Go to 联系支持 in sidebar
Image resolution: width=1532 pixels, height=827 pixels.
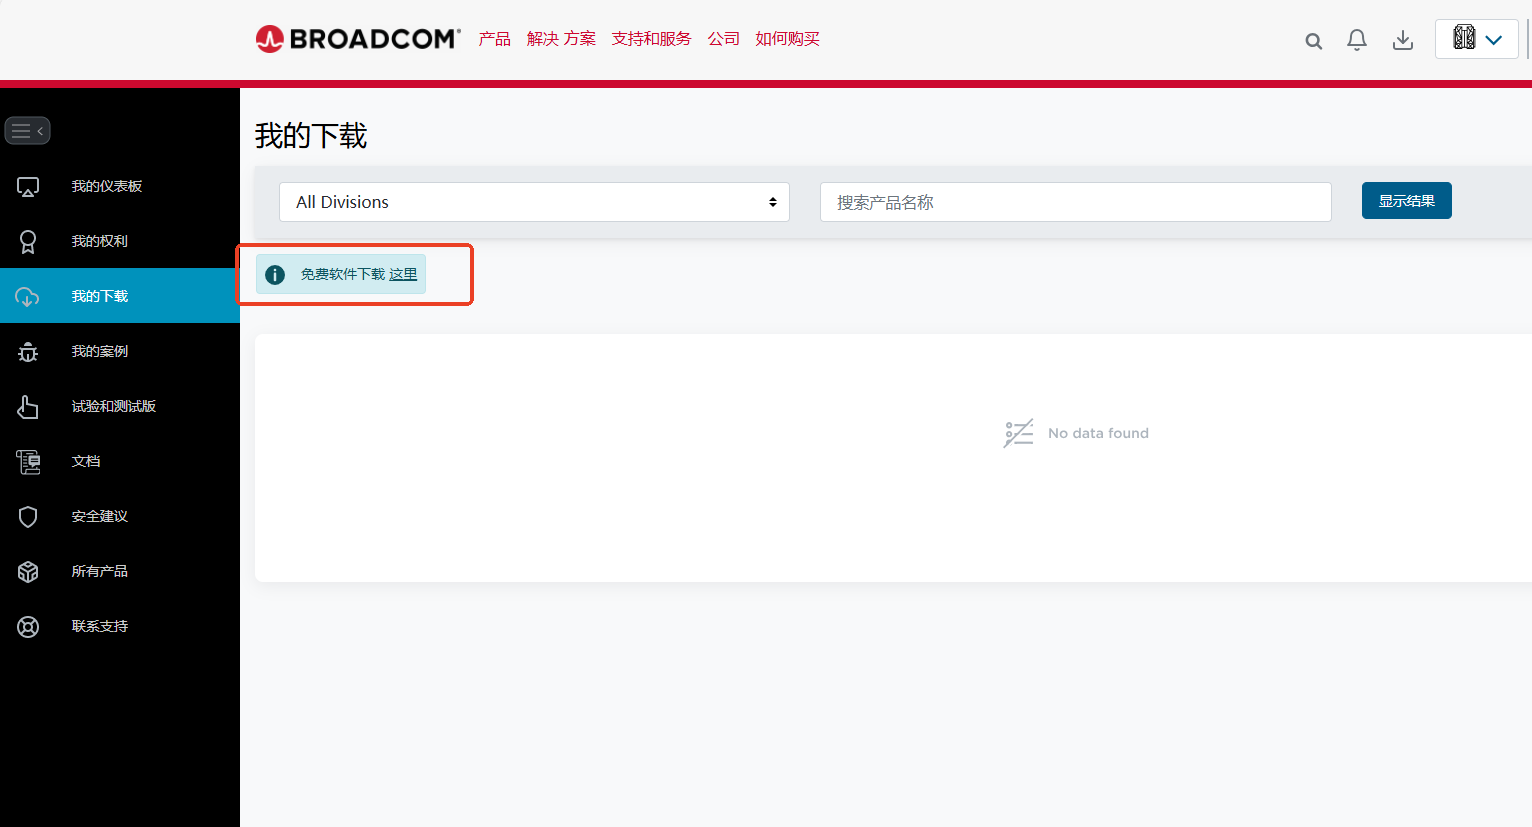point(100,627)
